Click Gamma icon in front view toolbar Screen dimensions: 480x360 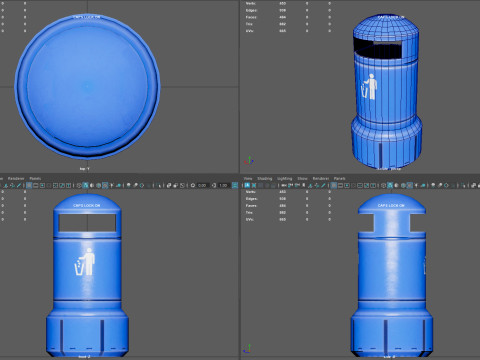[x=214, y=185]
